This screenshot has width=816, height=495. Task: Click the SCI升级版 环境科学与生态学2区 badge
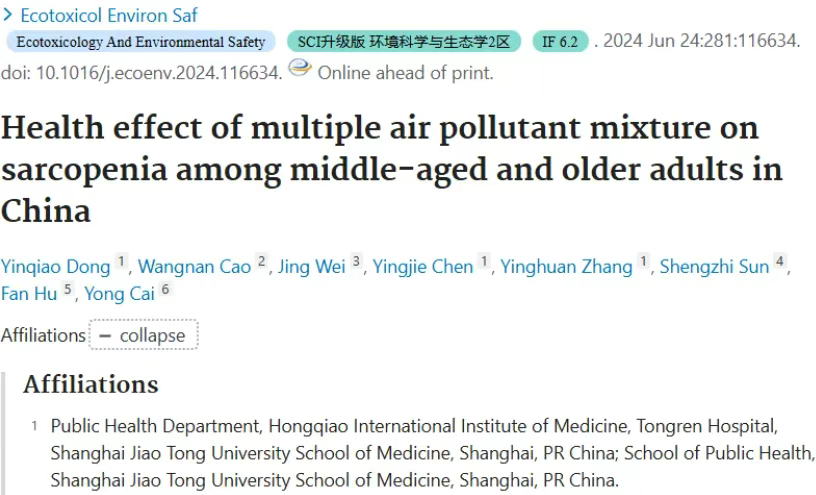[404, 42]
